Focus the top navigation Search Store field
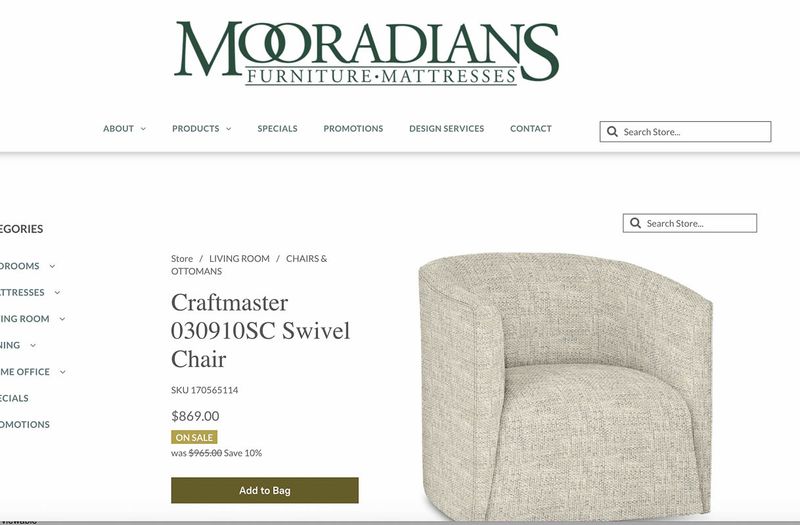Screen dimensions: 800x525 [x=685, y=132]
